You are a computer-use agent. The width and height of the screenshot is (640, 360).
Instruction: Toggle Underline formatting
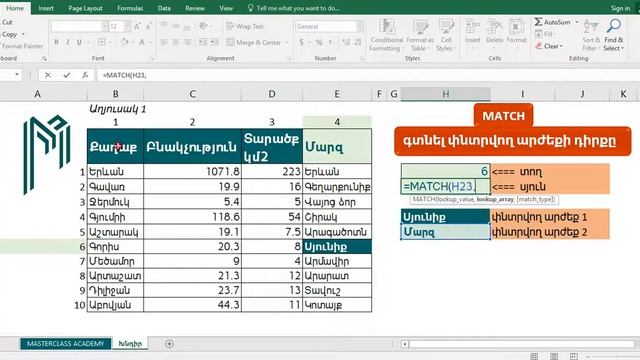79,42
